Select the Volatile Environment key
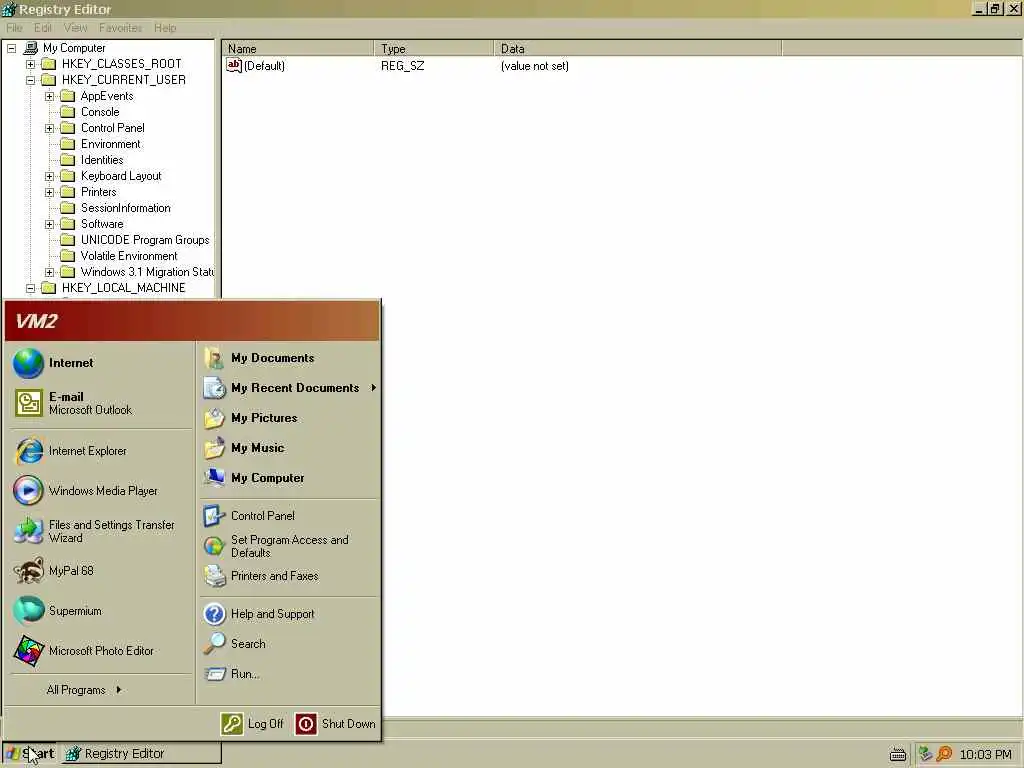Viewport: 1024px width, 768px height. tap(119, 256)
